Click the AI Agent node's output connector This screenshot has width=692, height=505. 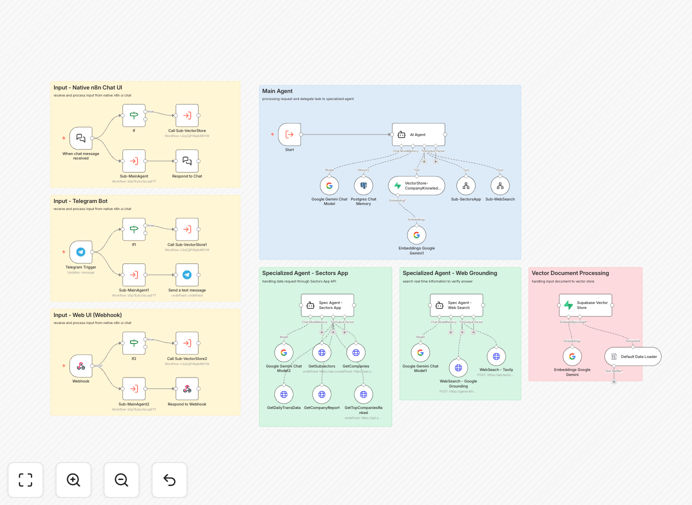point(445,134)
